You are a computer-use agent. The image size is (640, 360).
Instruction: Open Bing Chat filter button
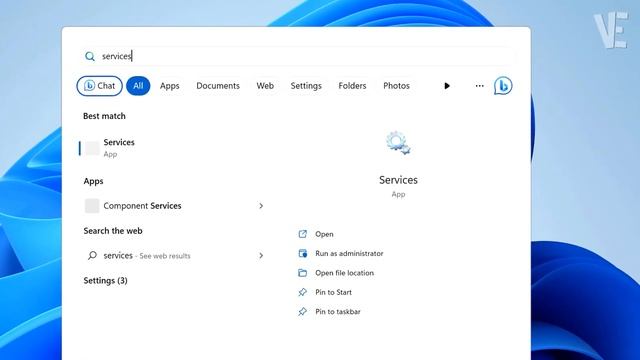pos(100,86)
